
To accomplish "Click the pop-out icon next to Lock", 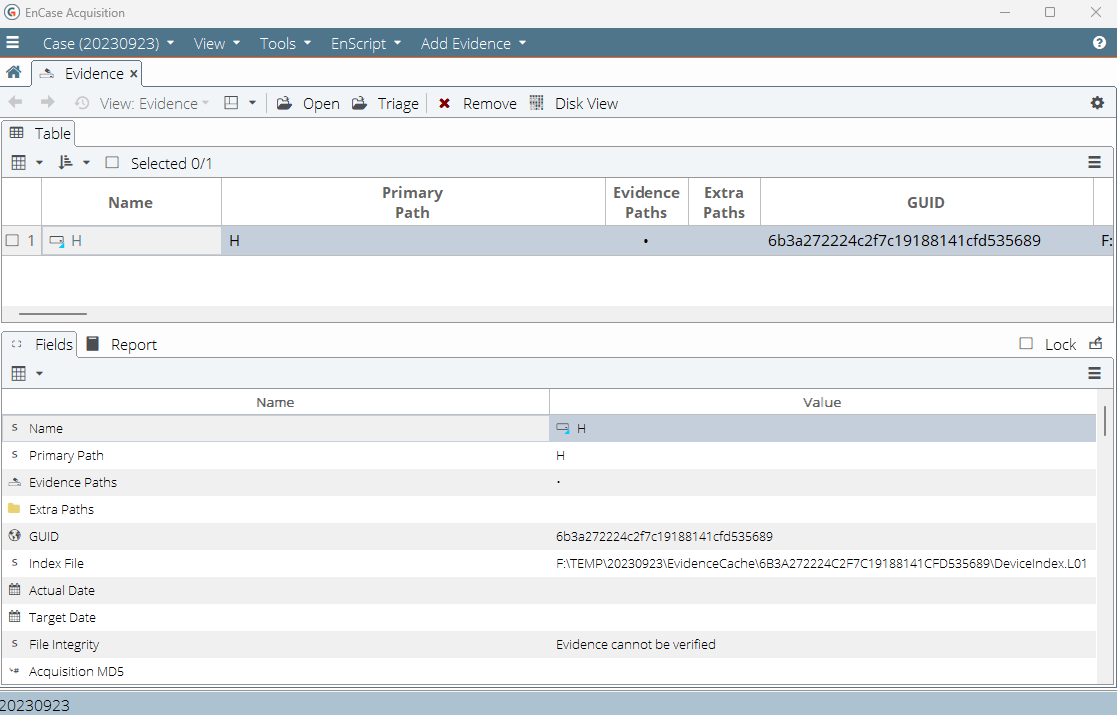I will [1096, 344].
